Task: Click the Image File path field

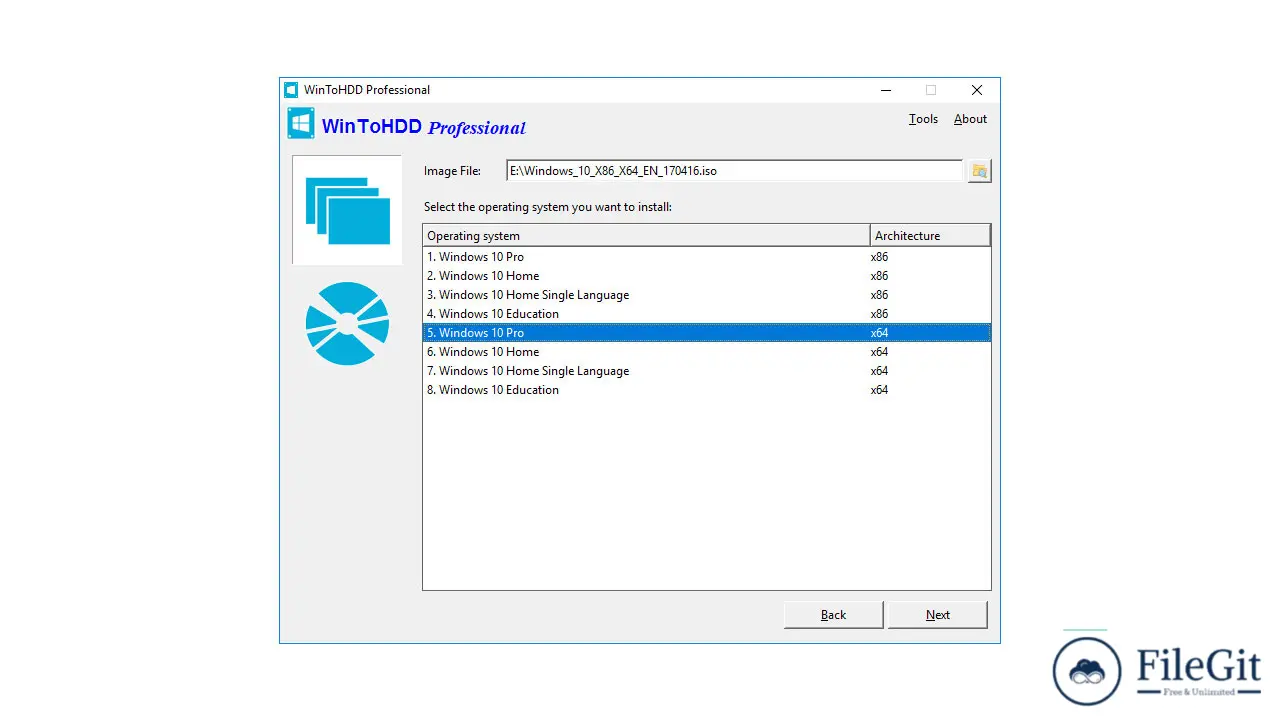Action: (x=734, y=171)
